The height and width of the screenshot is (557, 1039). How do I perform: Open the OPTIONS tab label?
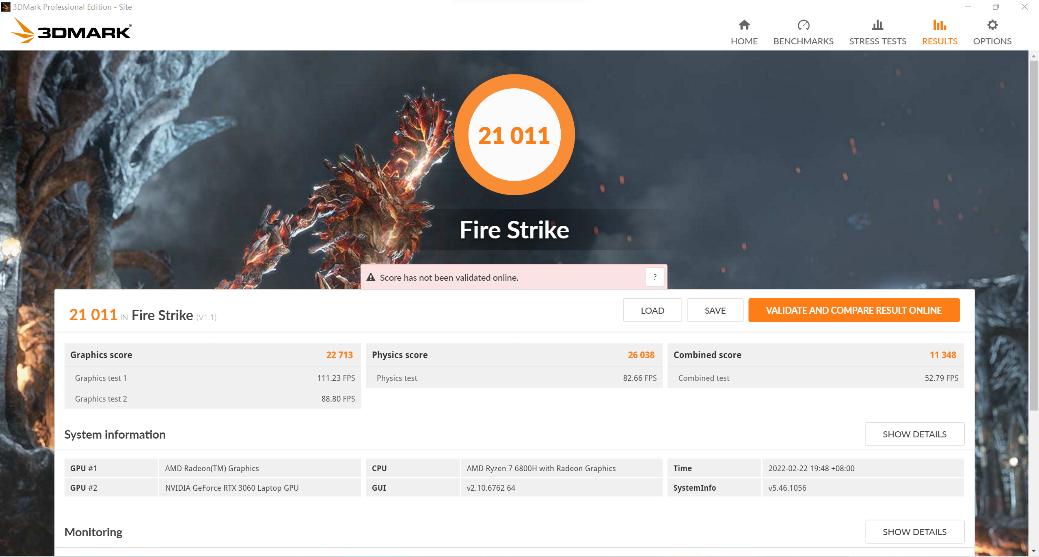992,41
